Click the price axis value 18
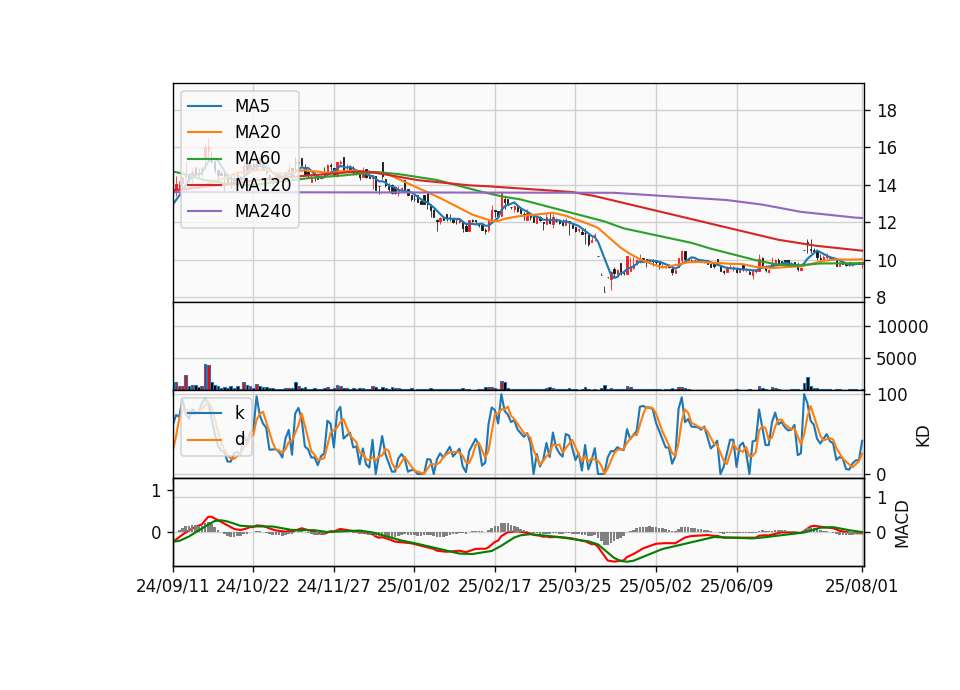 pyautogui.click(x=887, y=111)
